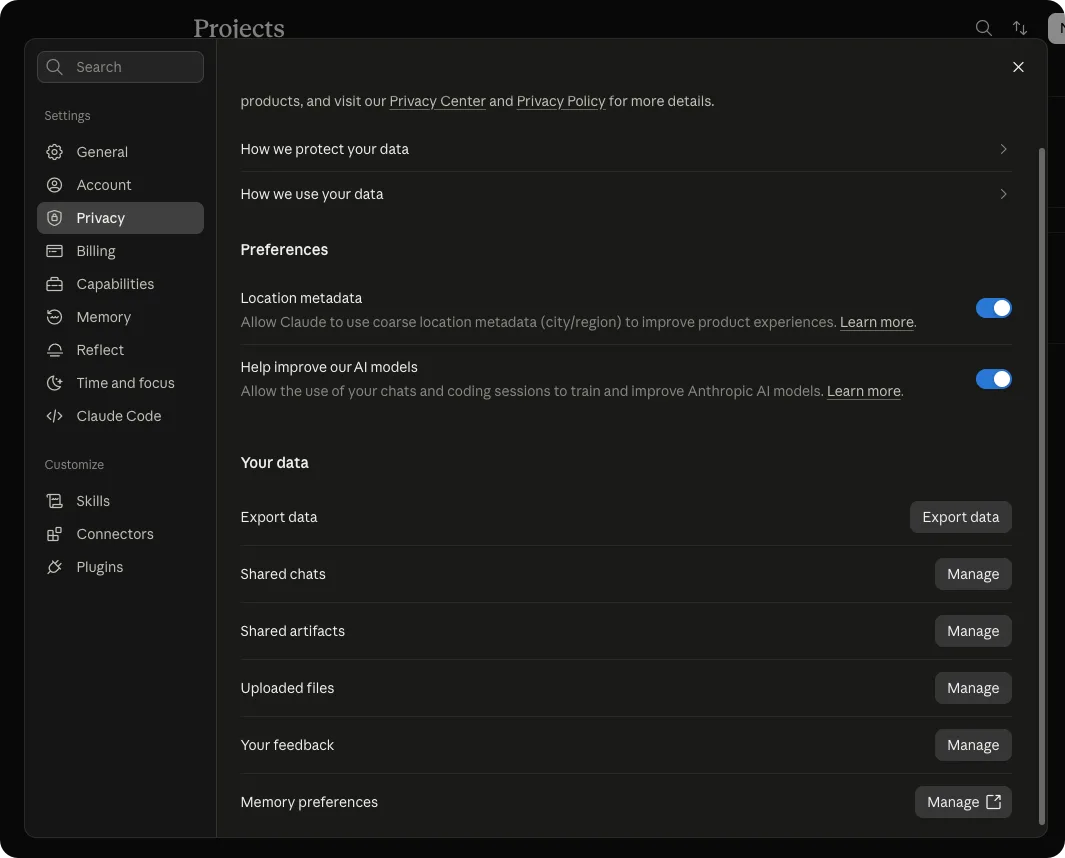Click the Memory preferences label
Screen dimensions: 1065x858
coord(309,802)
